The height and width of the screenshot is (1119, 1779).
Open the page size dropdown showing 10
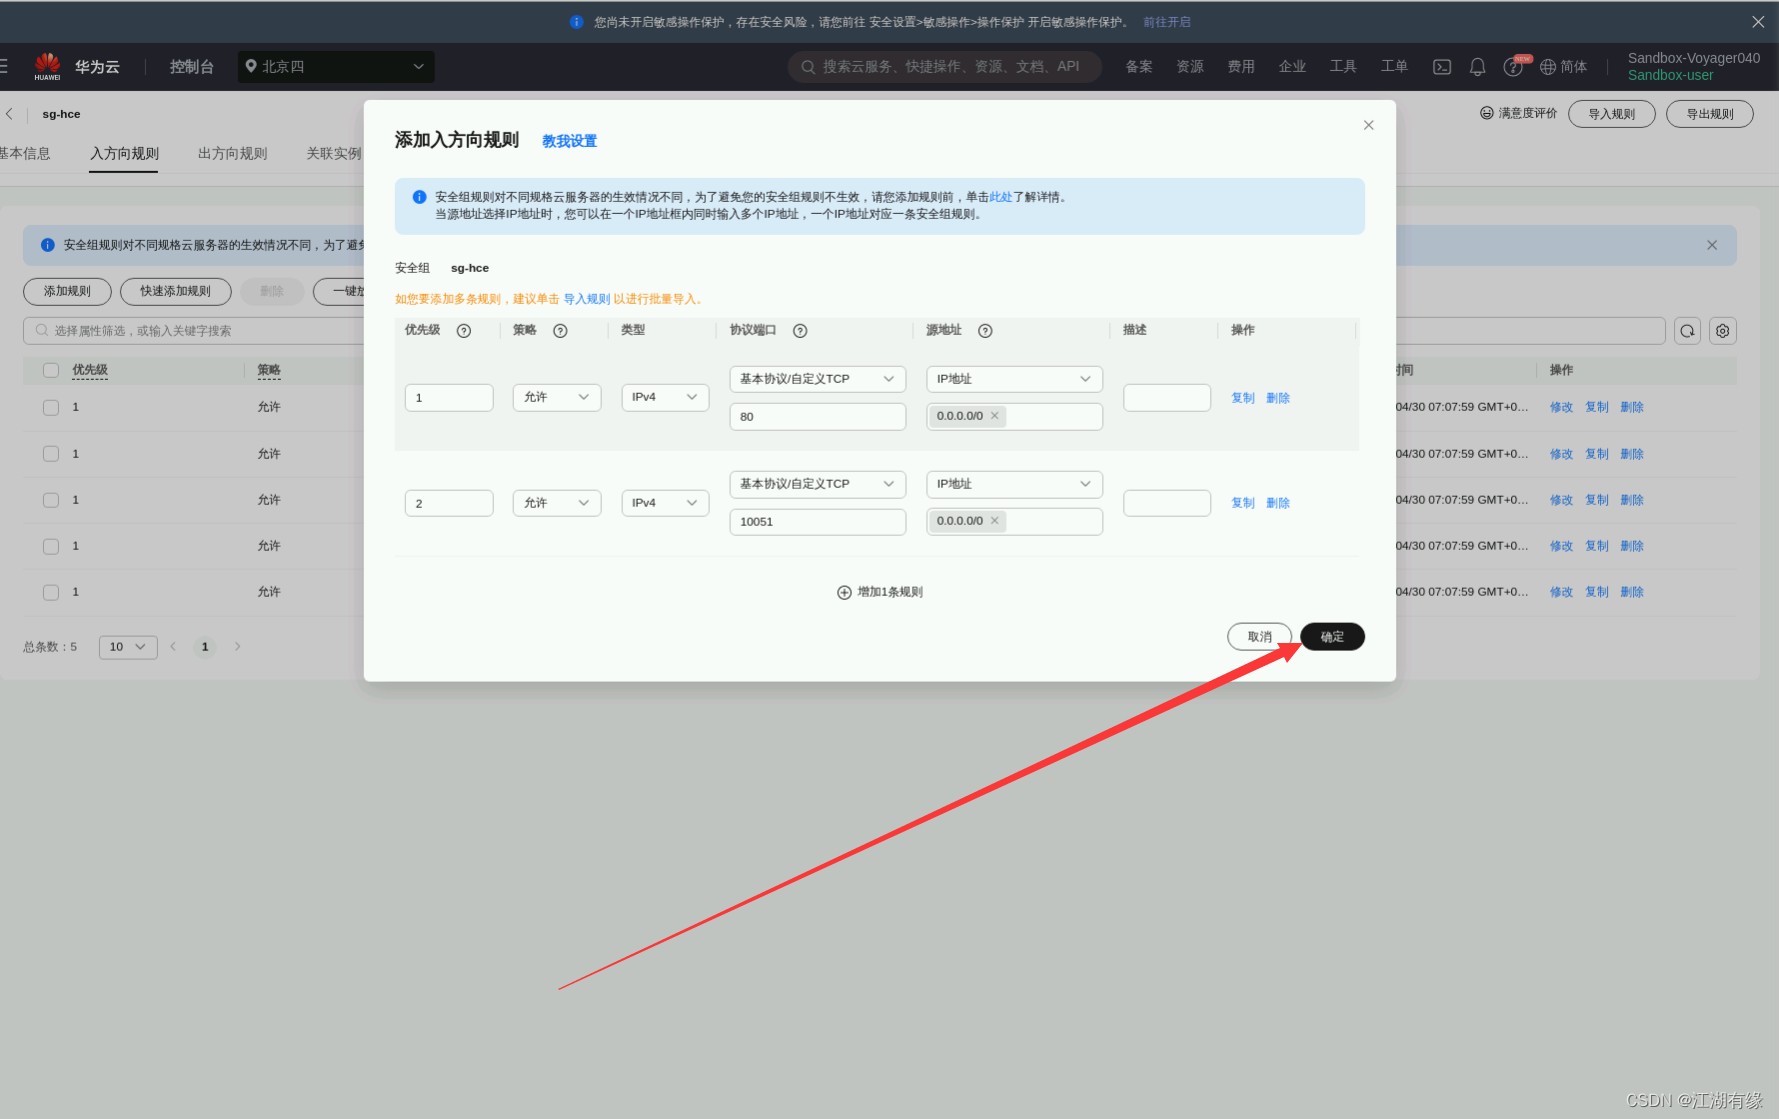(x=128, y=647)
